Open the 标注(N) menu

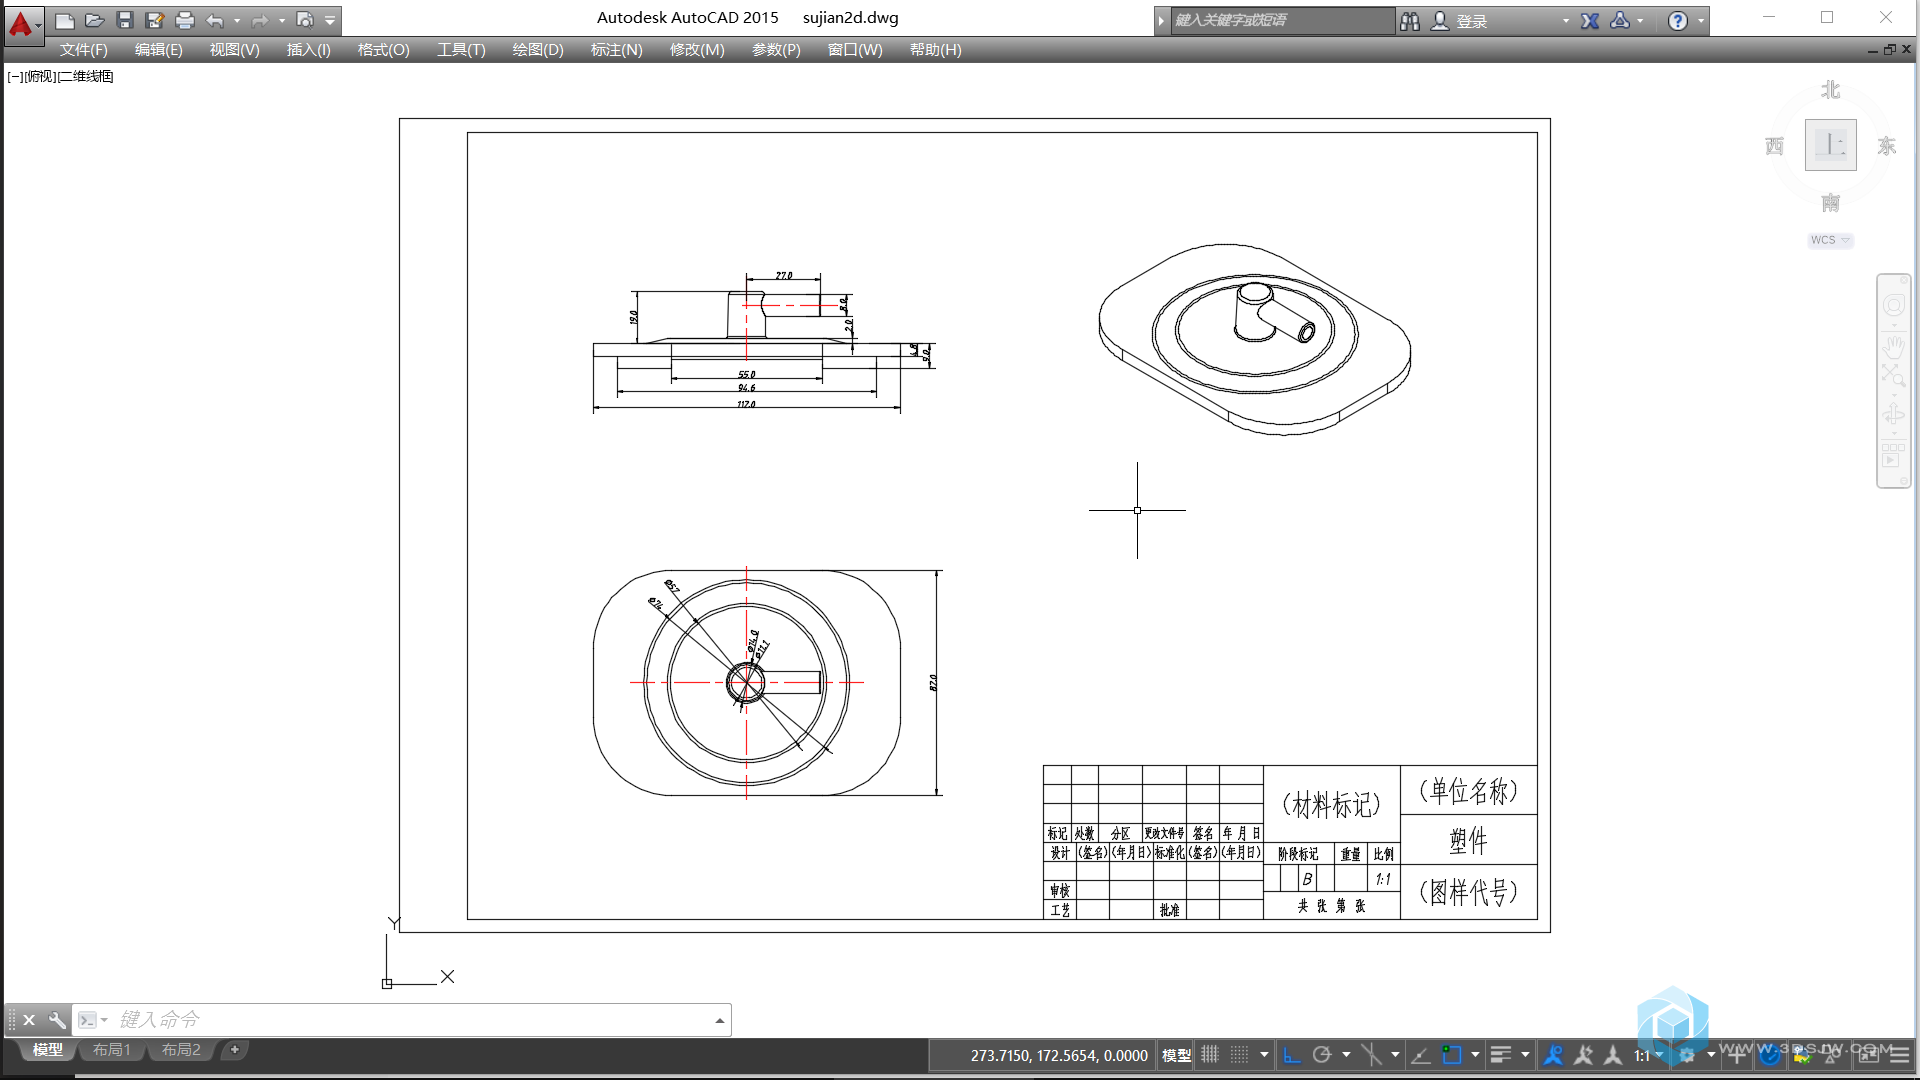[616, 50]
